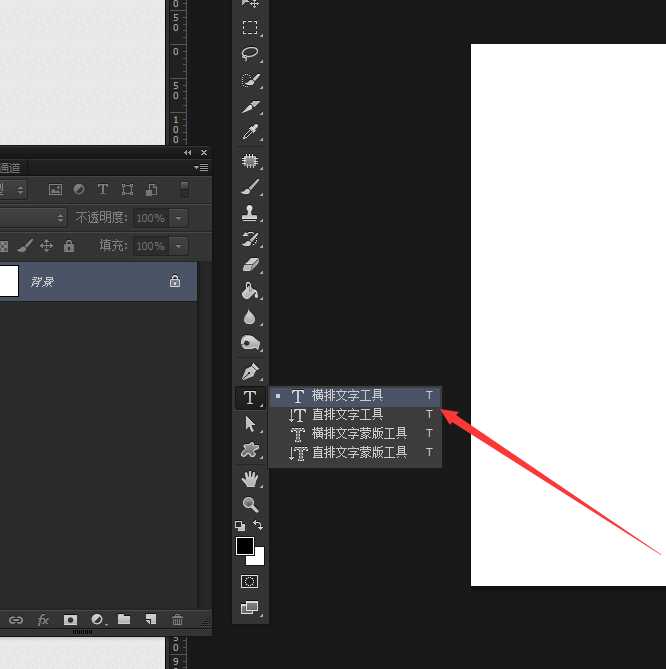Toggle the layer filter on/off switch
Image resolution: width=666 pixels, height=669 pixels.
184,189
